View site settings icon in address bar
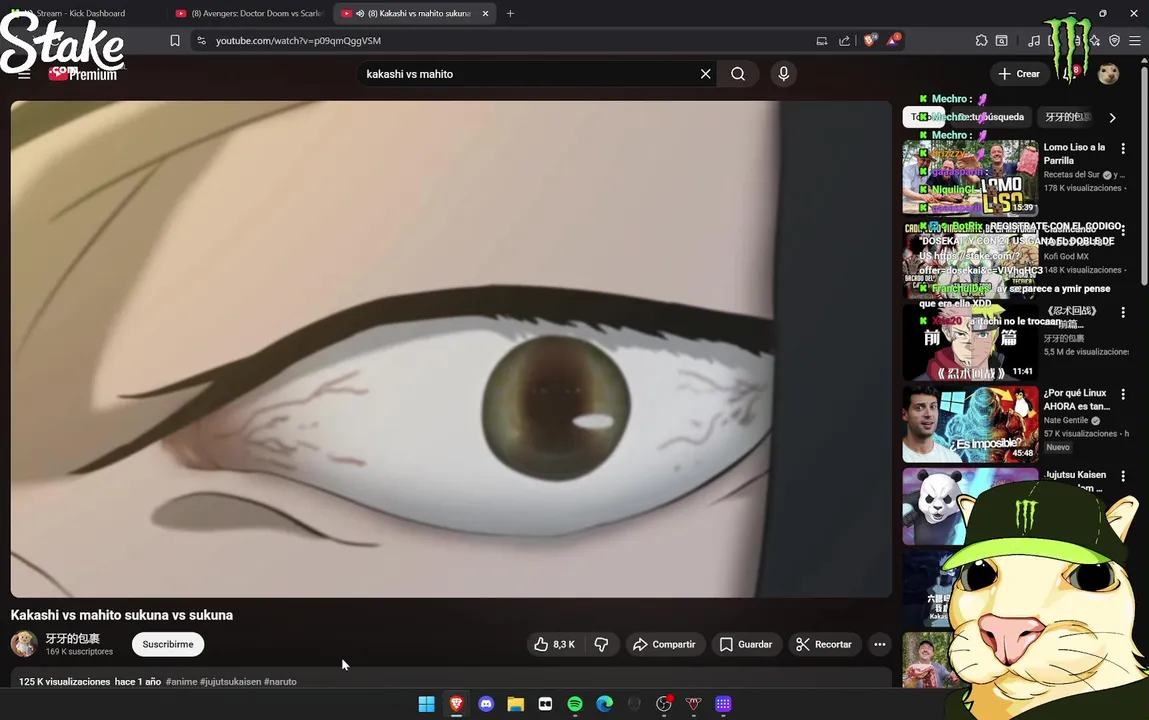The width and height of the screenshot is (1149, 720). coord(202,41)
